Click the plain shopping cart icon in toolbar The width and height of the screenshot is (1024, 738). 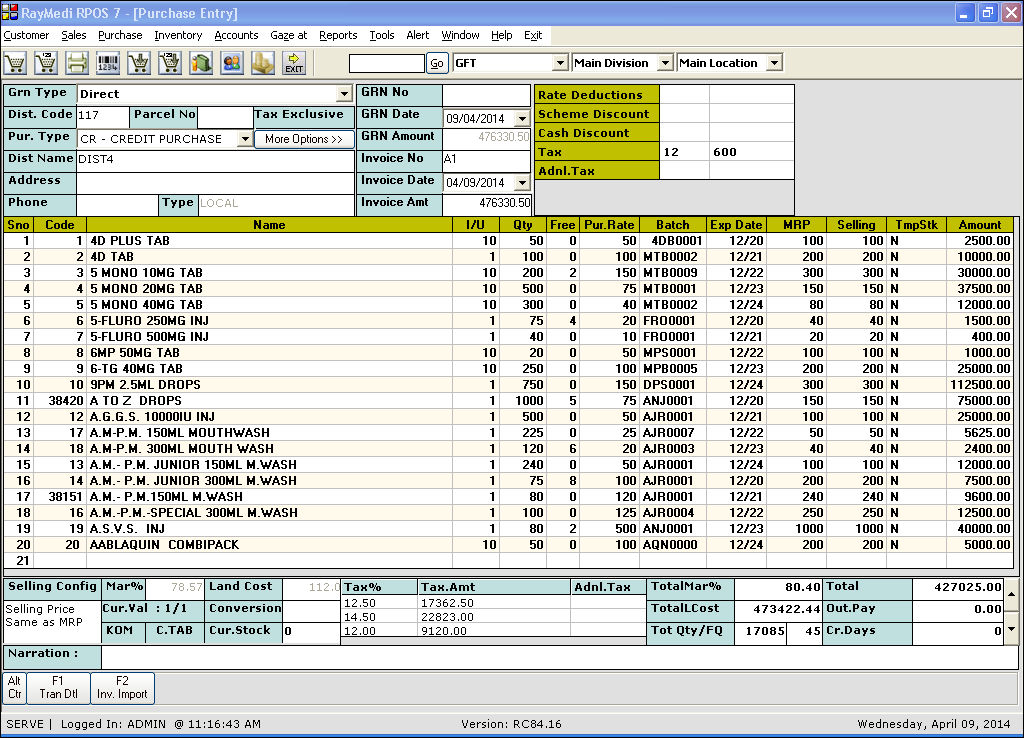15,63
